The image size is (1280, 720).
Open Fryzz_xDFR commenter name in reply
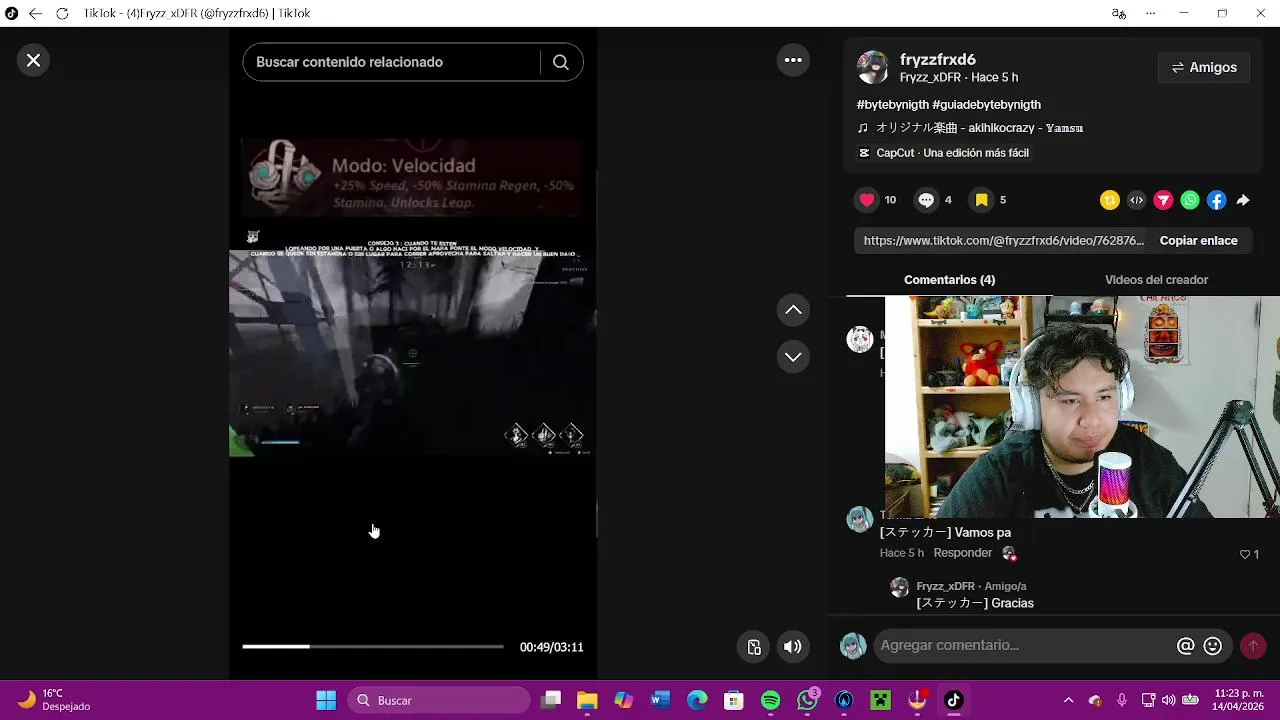coord(945,586)
